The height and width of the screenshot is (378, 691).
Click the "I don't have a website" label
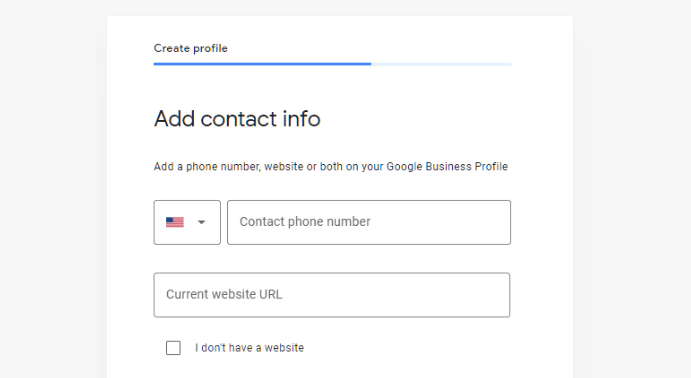pyautogui.click(x=249, y=348)
